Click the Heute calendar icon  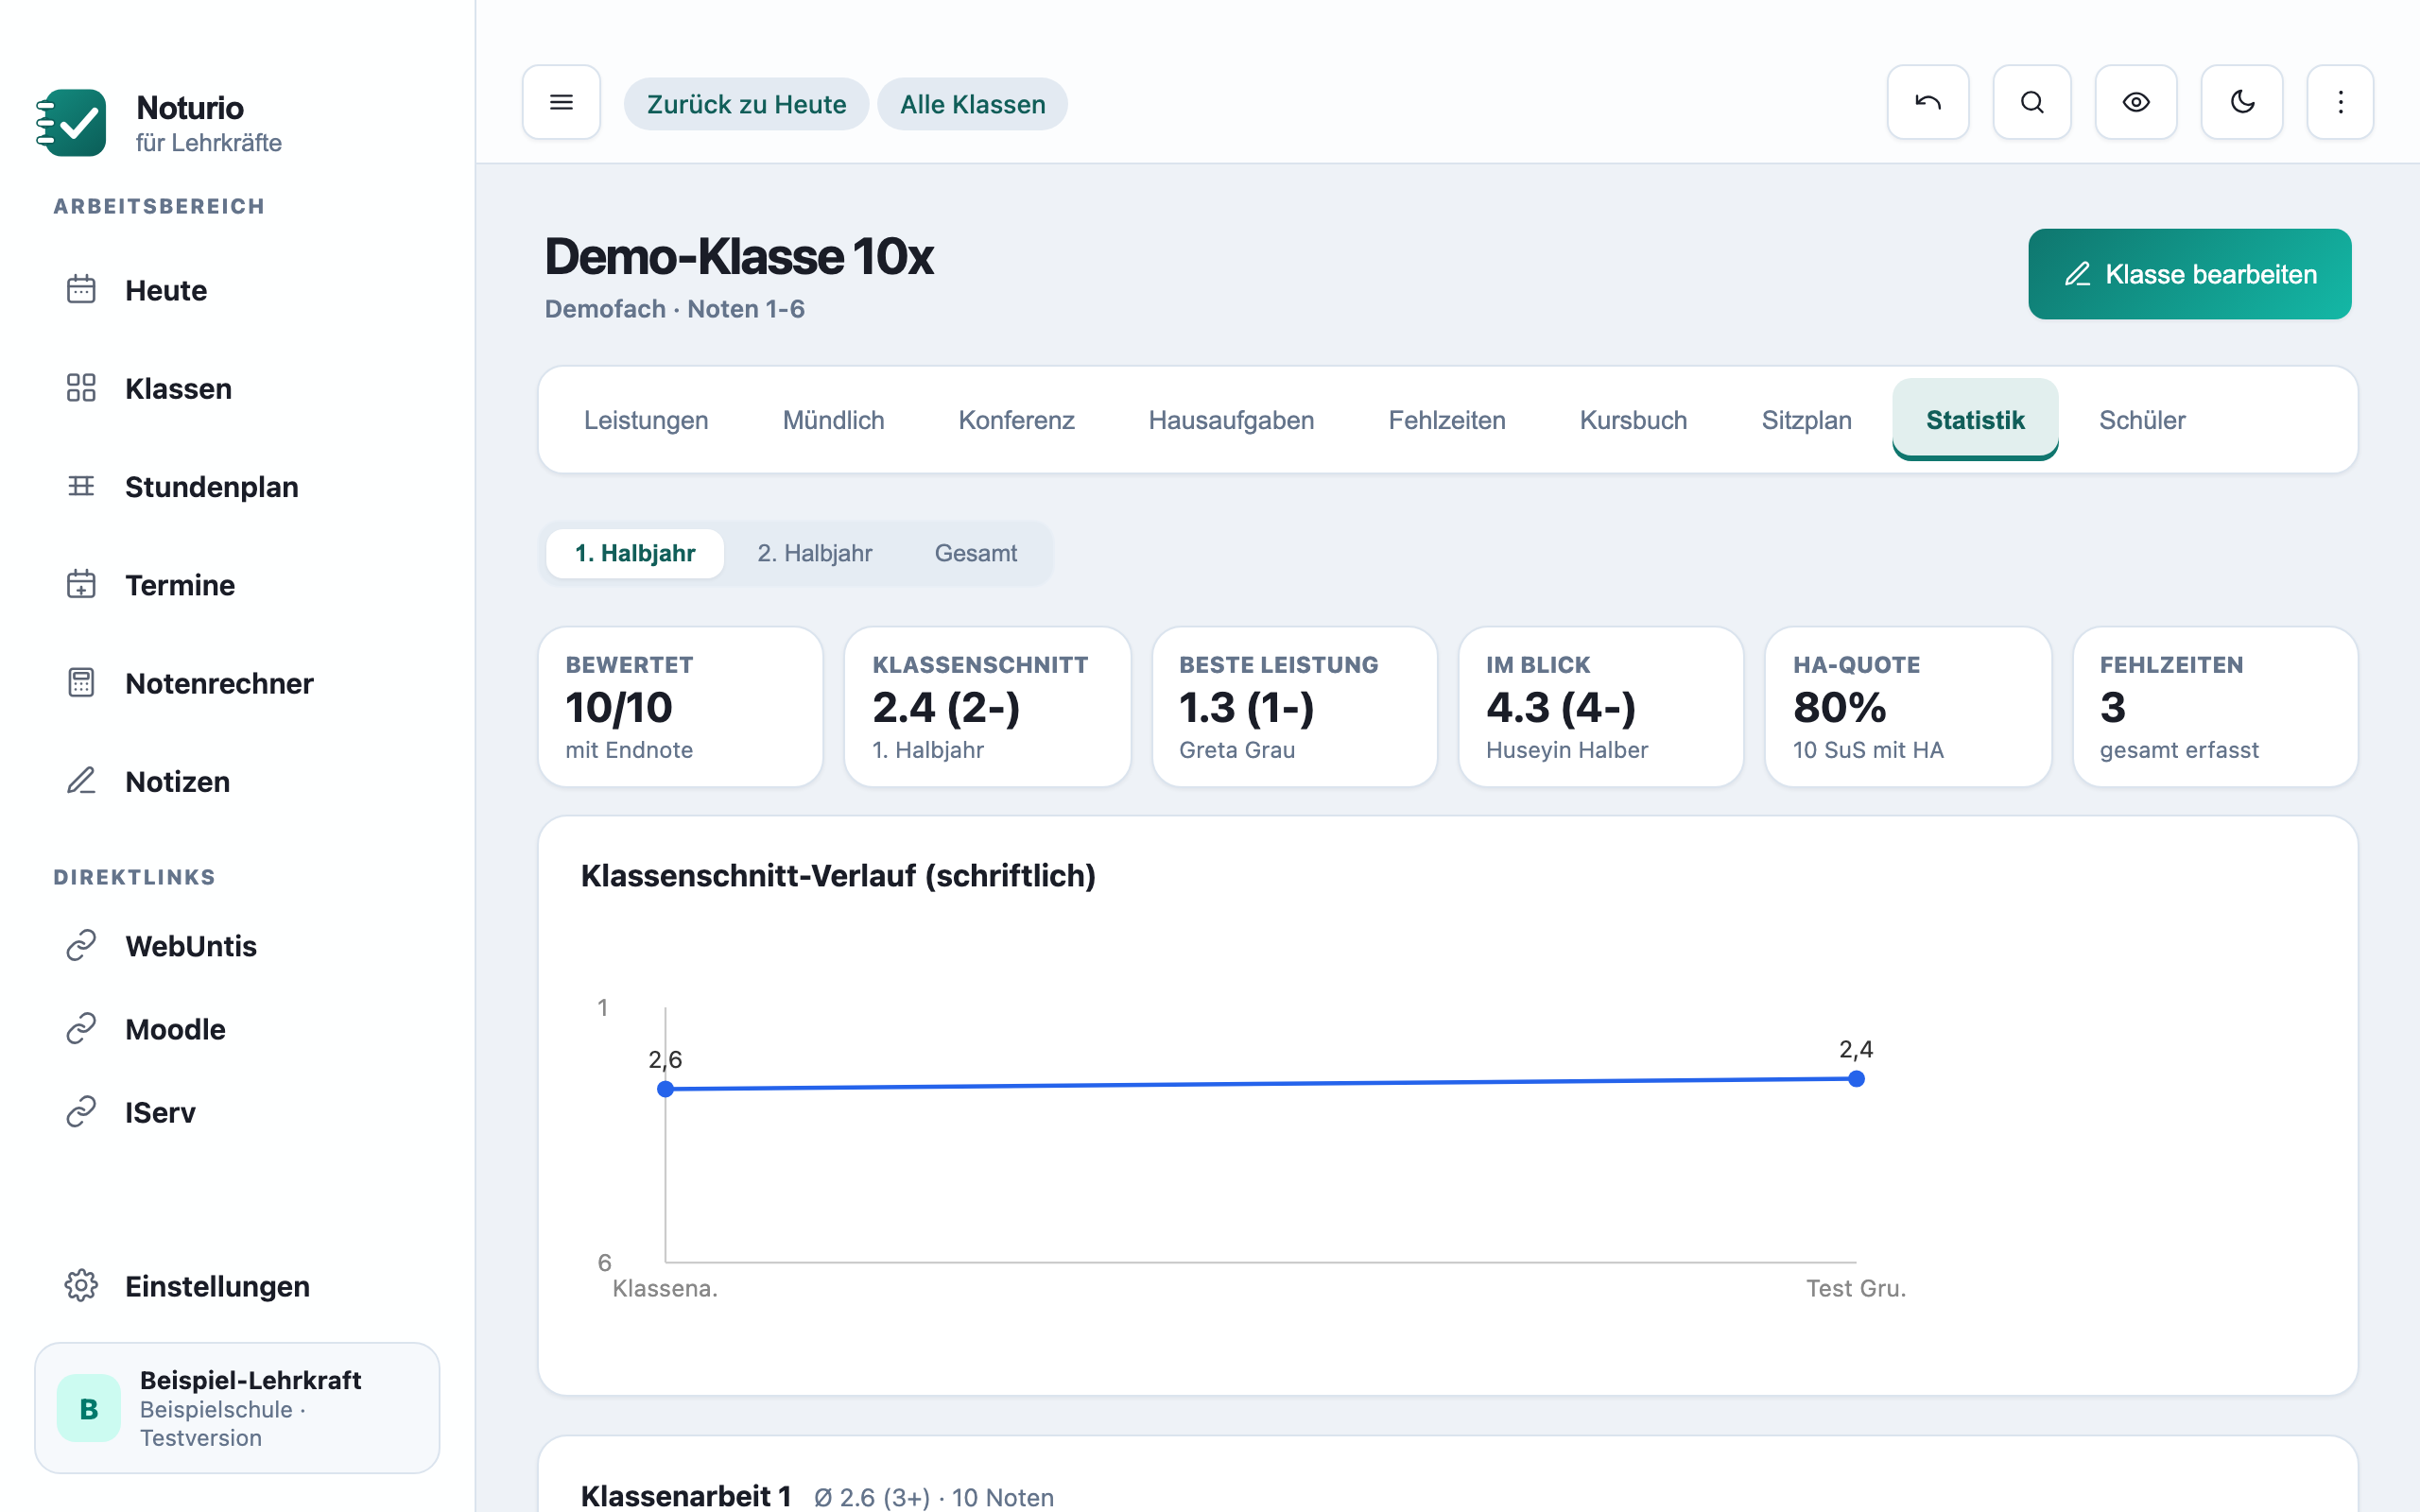81,290
